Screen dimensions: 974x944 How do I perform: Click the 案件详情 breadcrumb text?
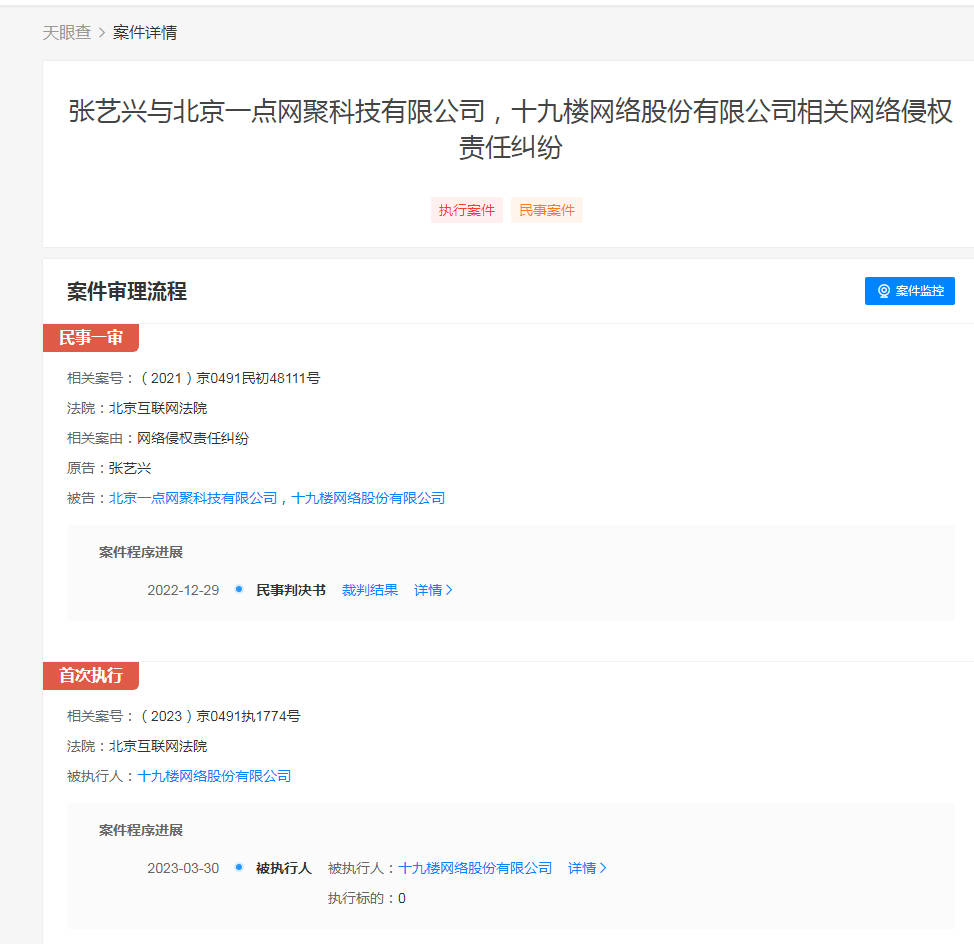click(x=145, y=32)
